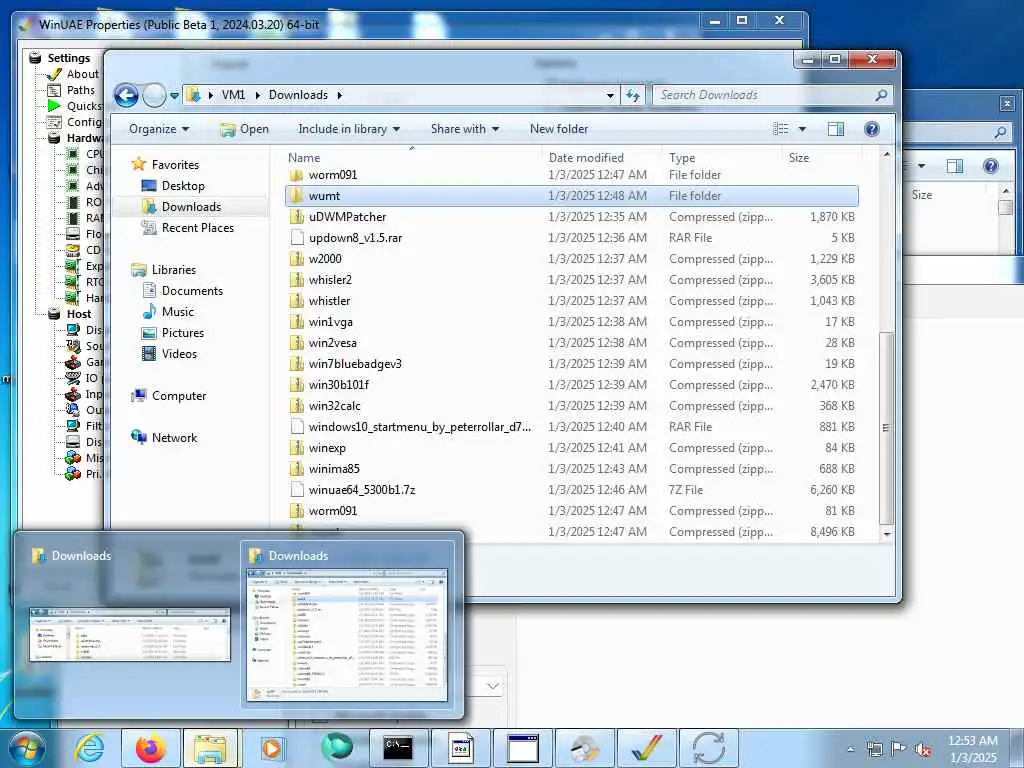Expand the Include in library menu

coord(349,129)
